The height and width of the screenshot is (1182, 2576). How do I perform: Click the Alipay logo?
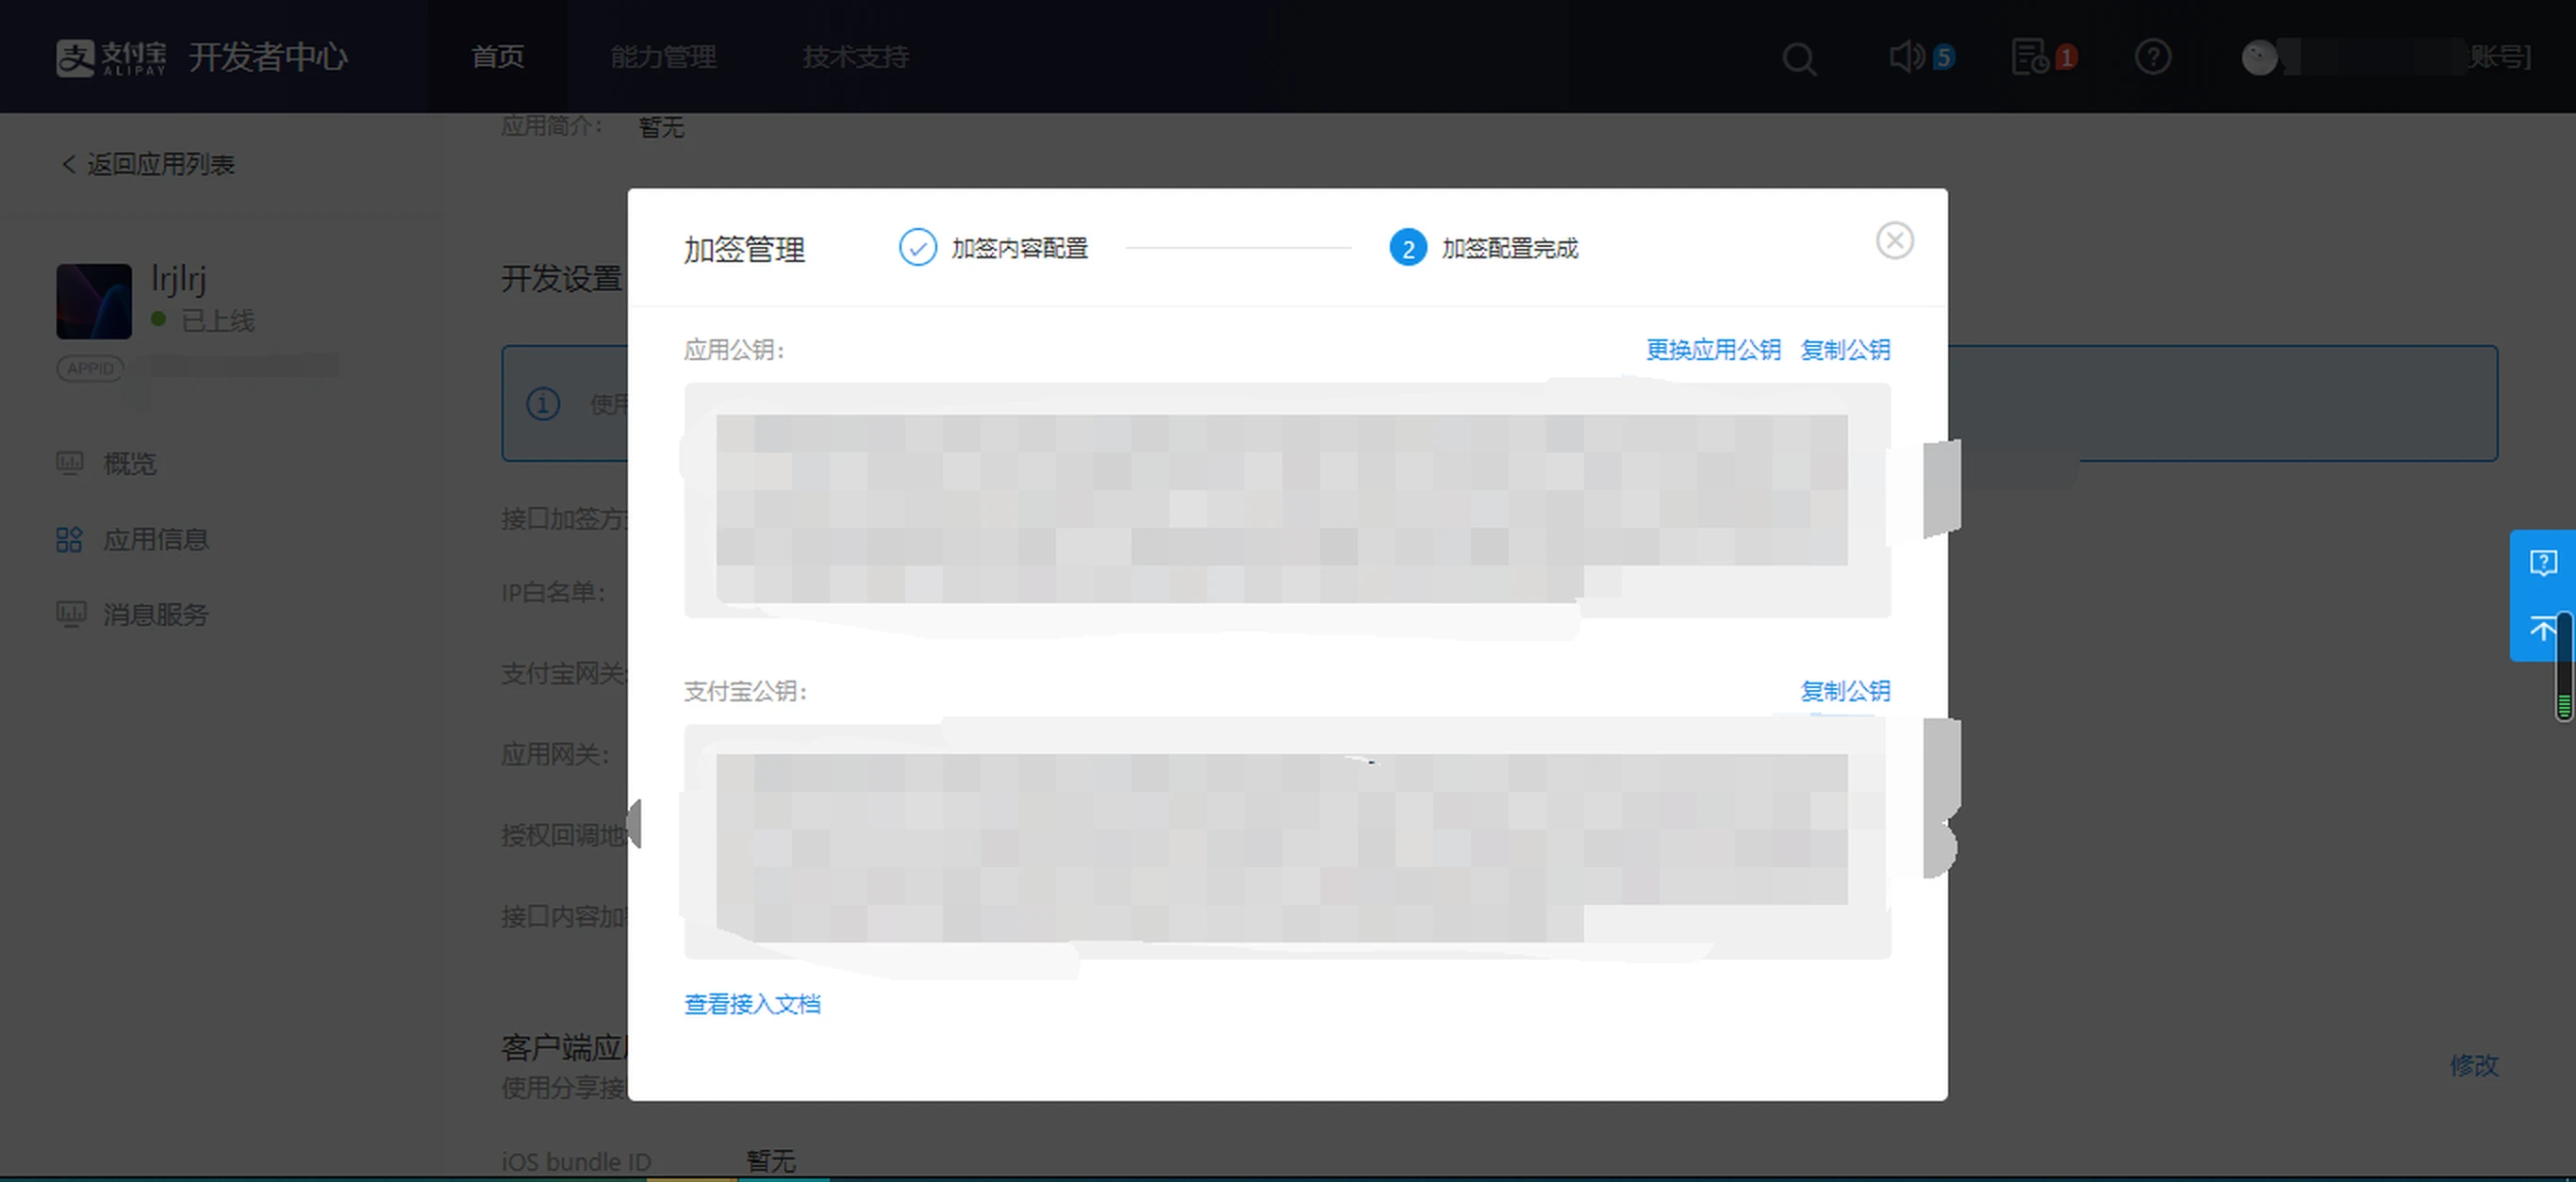pos(111,57)
